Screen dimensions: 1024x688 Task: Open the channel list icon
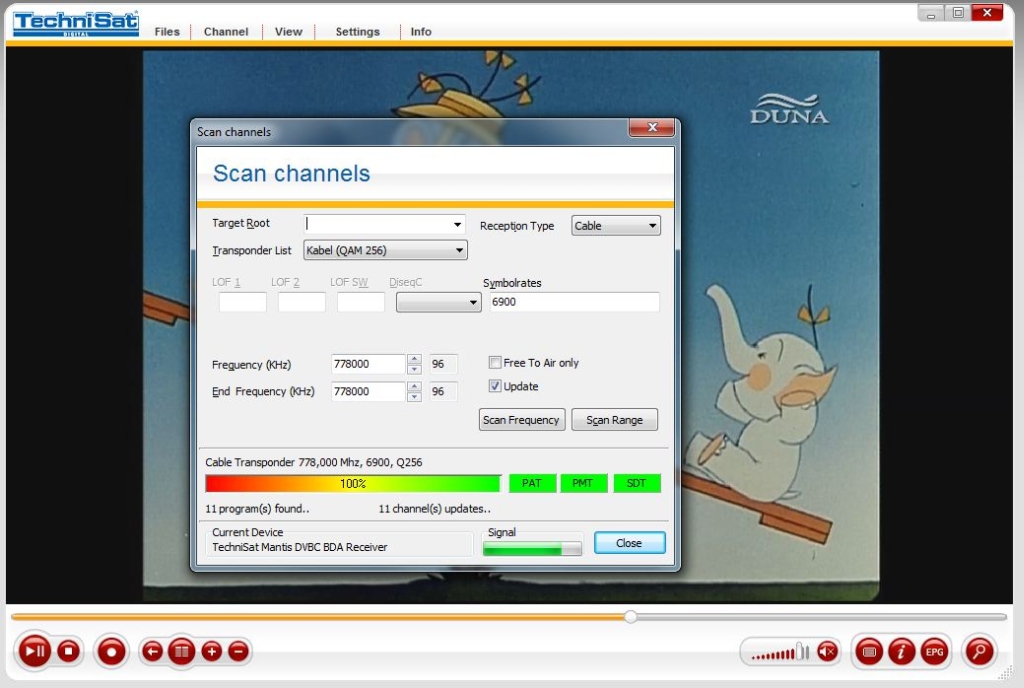pyautogui.click(x=182, y=651)
